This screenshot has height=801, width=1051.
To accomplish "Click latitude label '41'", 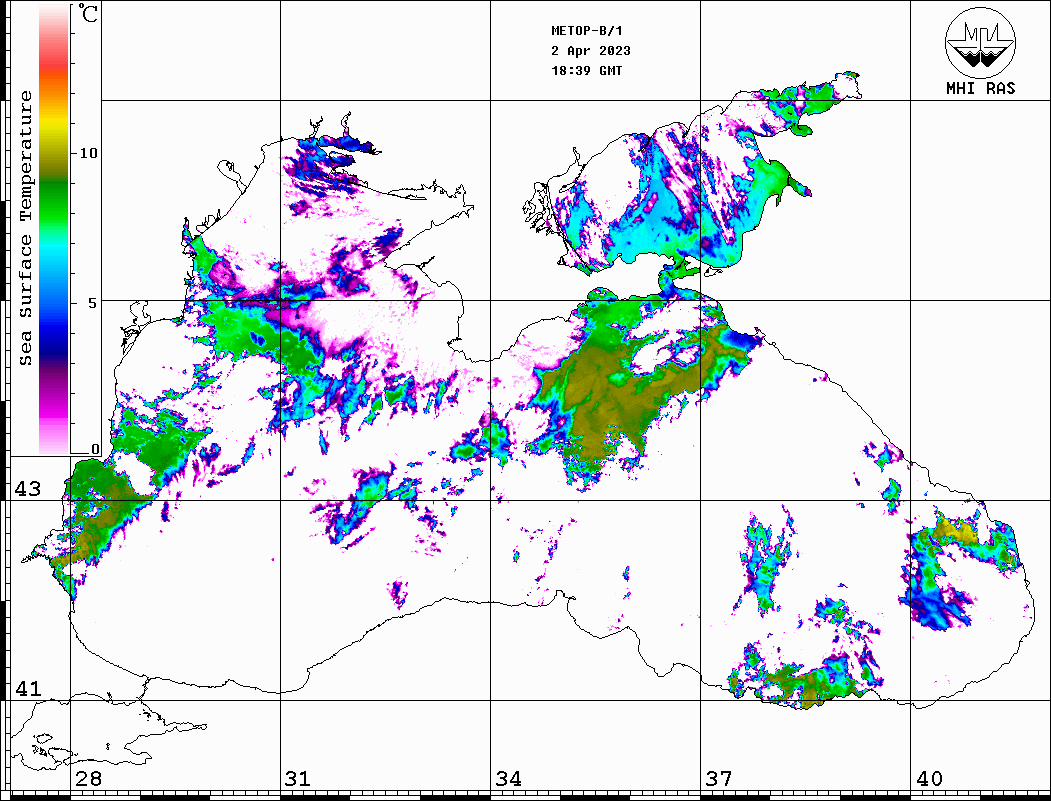I will coord(28,688).
